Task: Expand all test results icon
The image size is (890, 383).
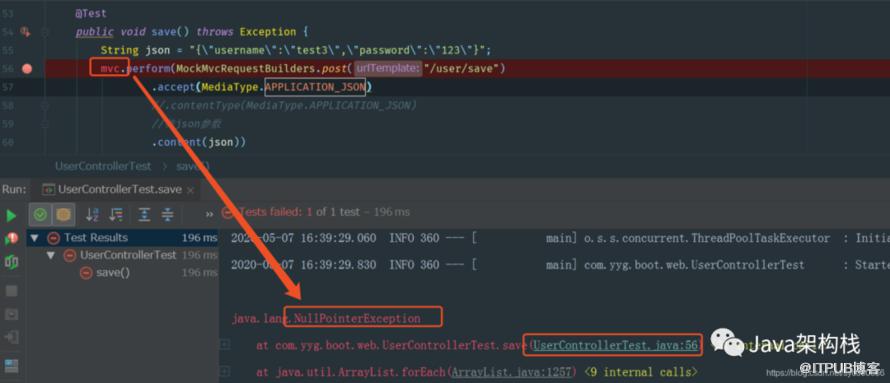Action: click(145, 214)
